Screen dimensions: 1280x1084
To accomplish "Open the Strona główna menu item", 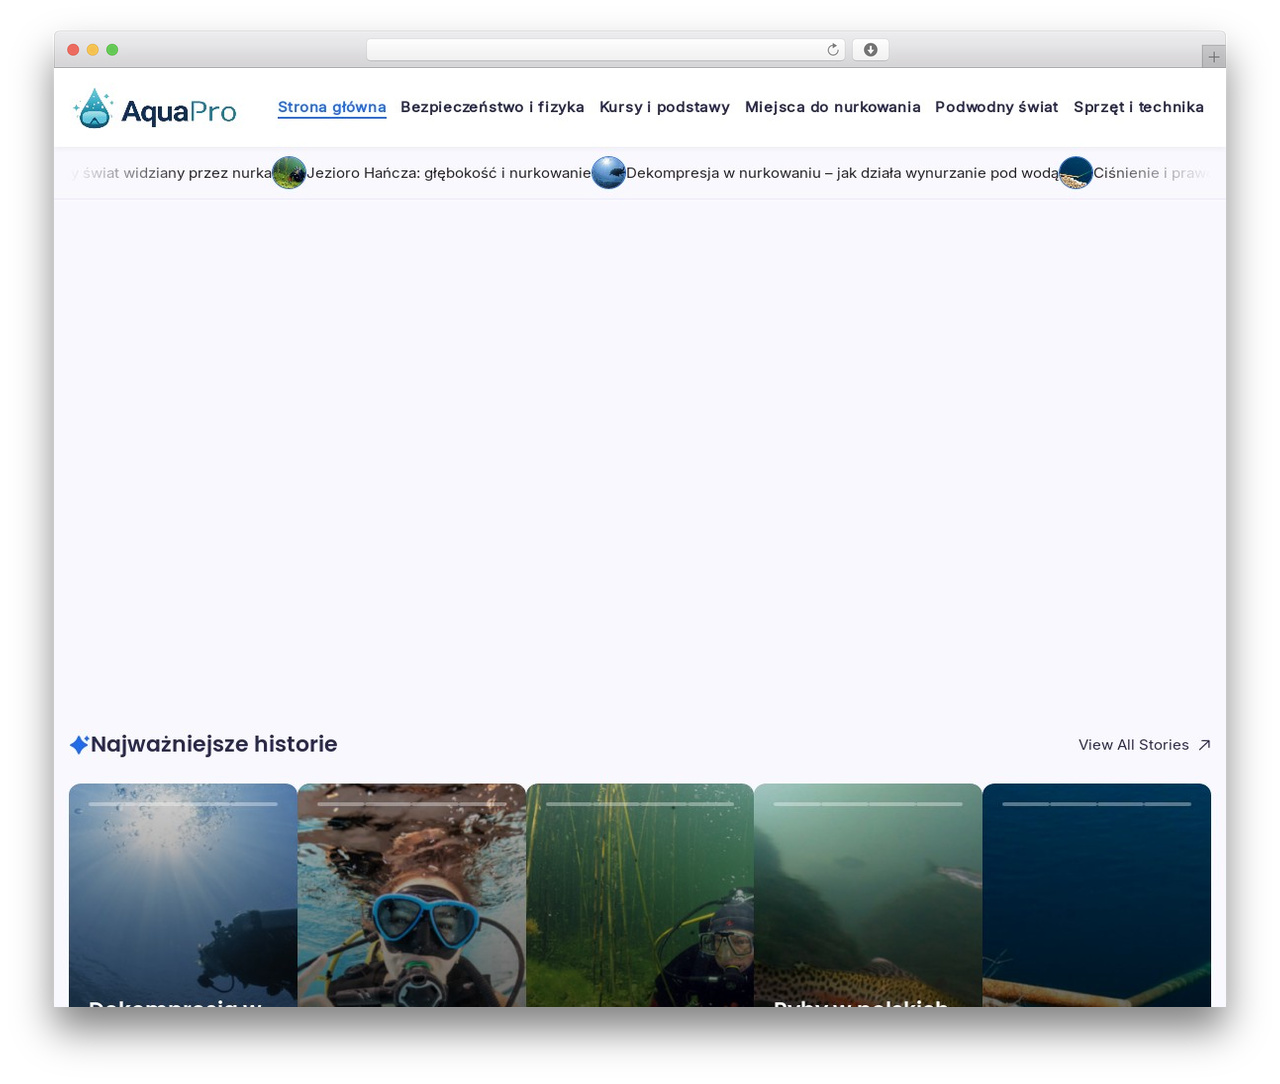I will click(x=332, y=107).
